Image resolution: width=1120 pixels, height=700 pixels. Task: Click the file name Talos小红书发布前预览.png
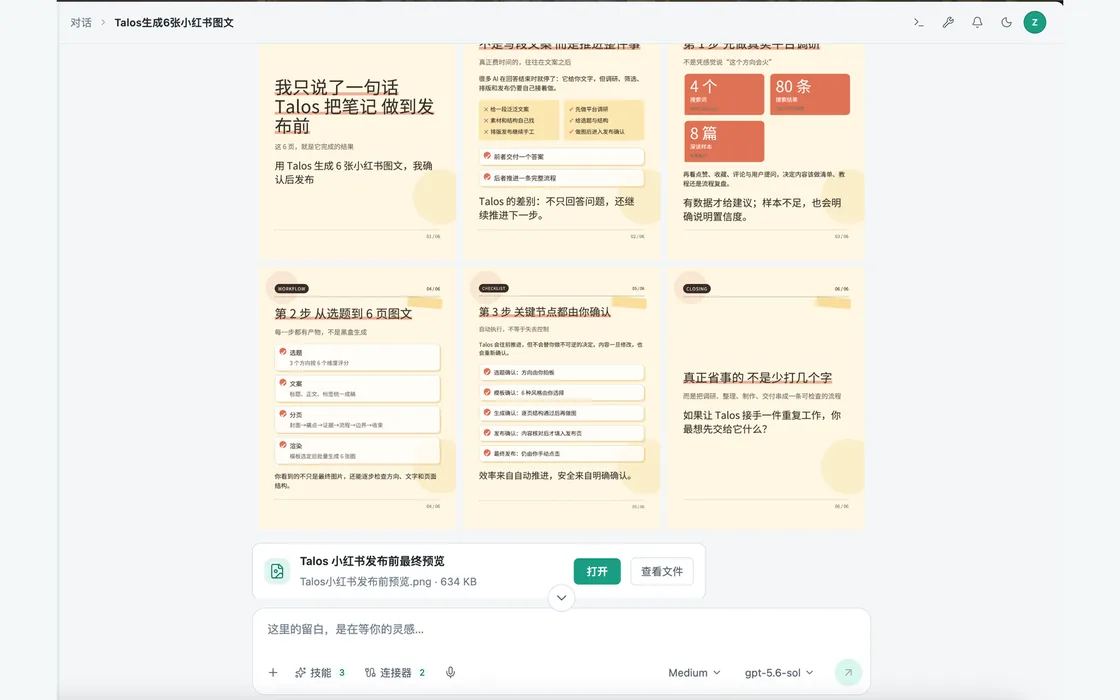click(x=365, y=581)
